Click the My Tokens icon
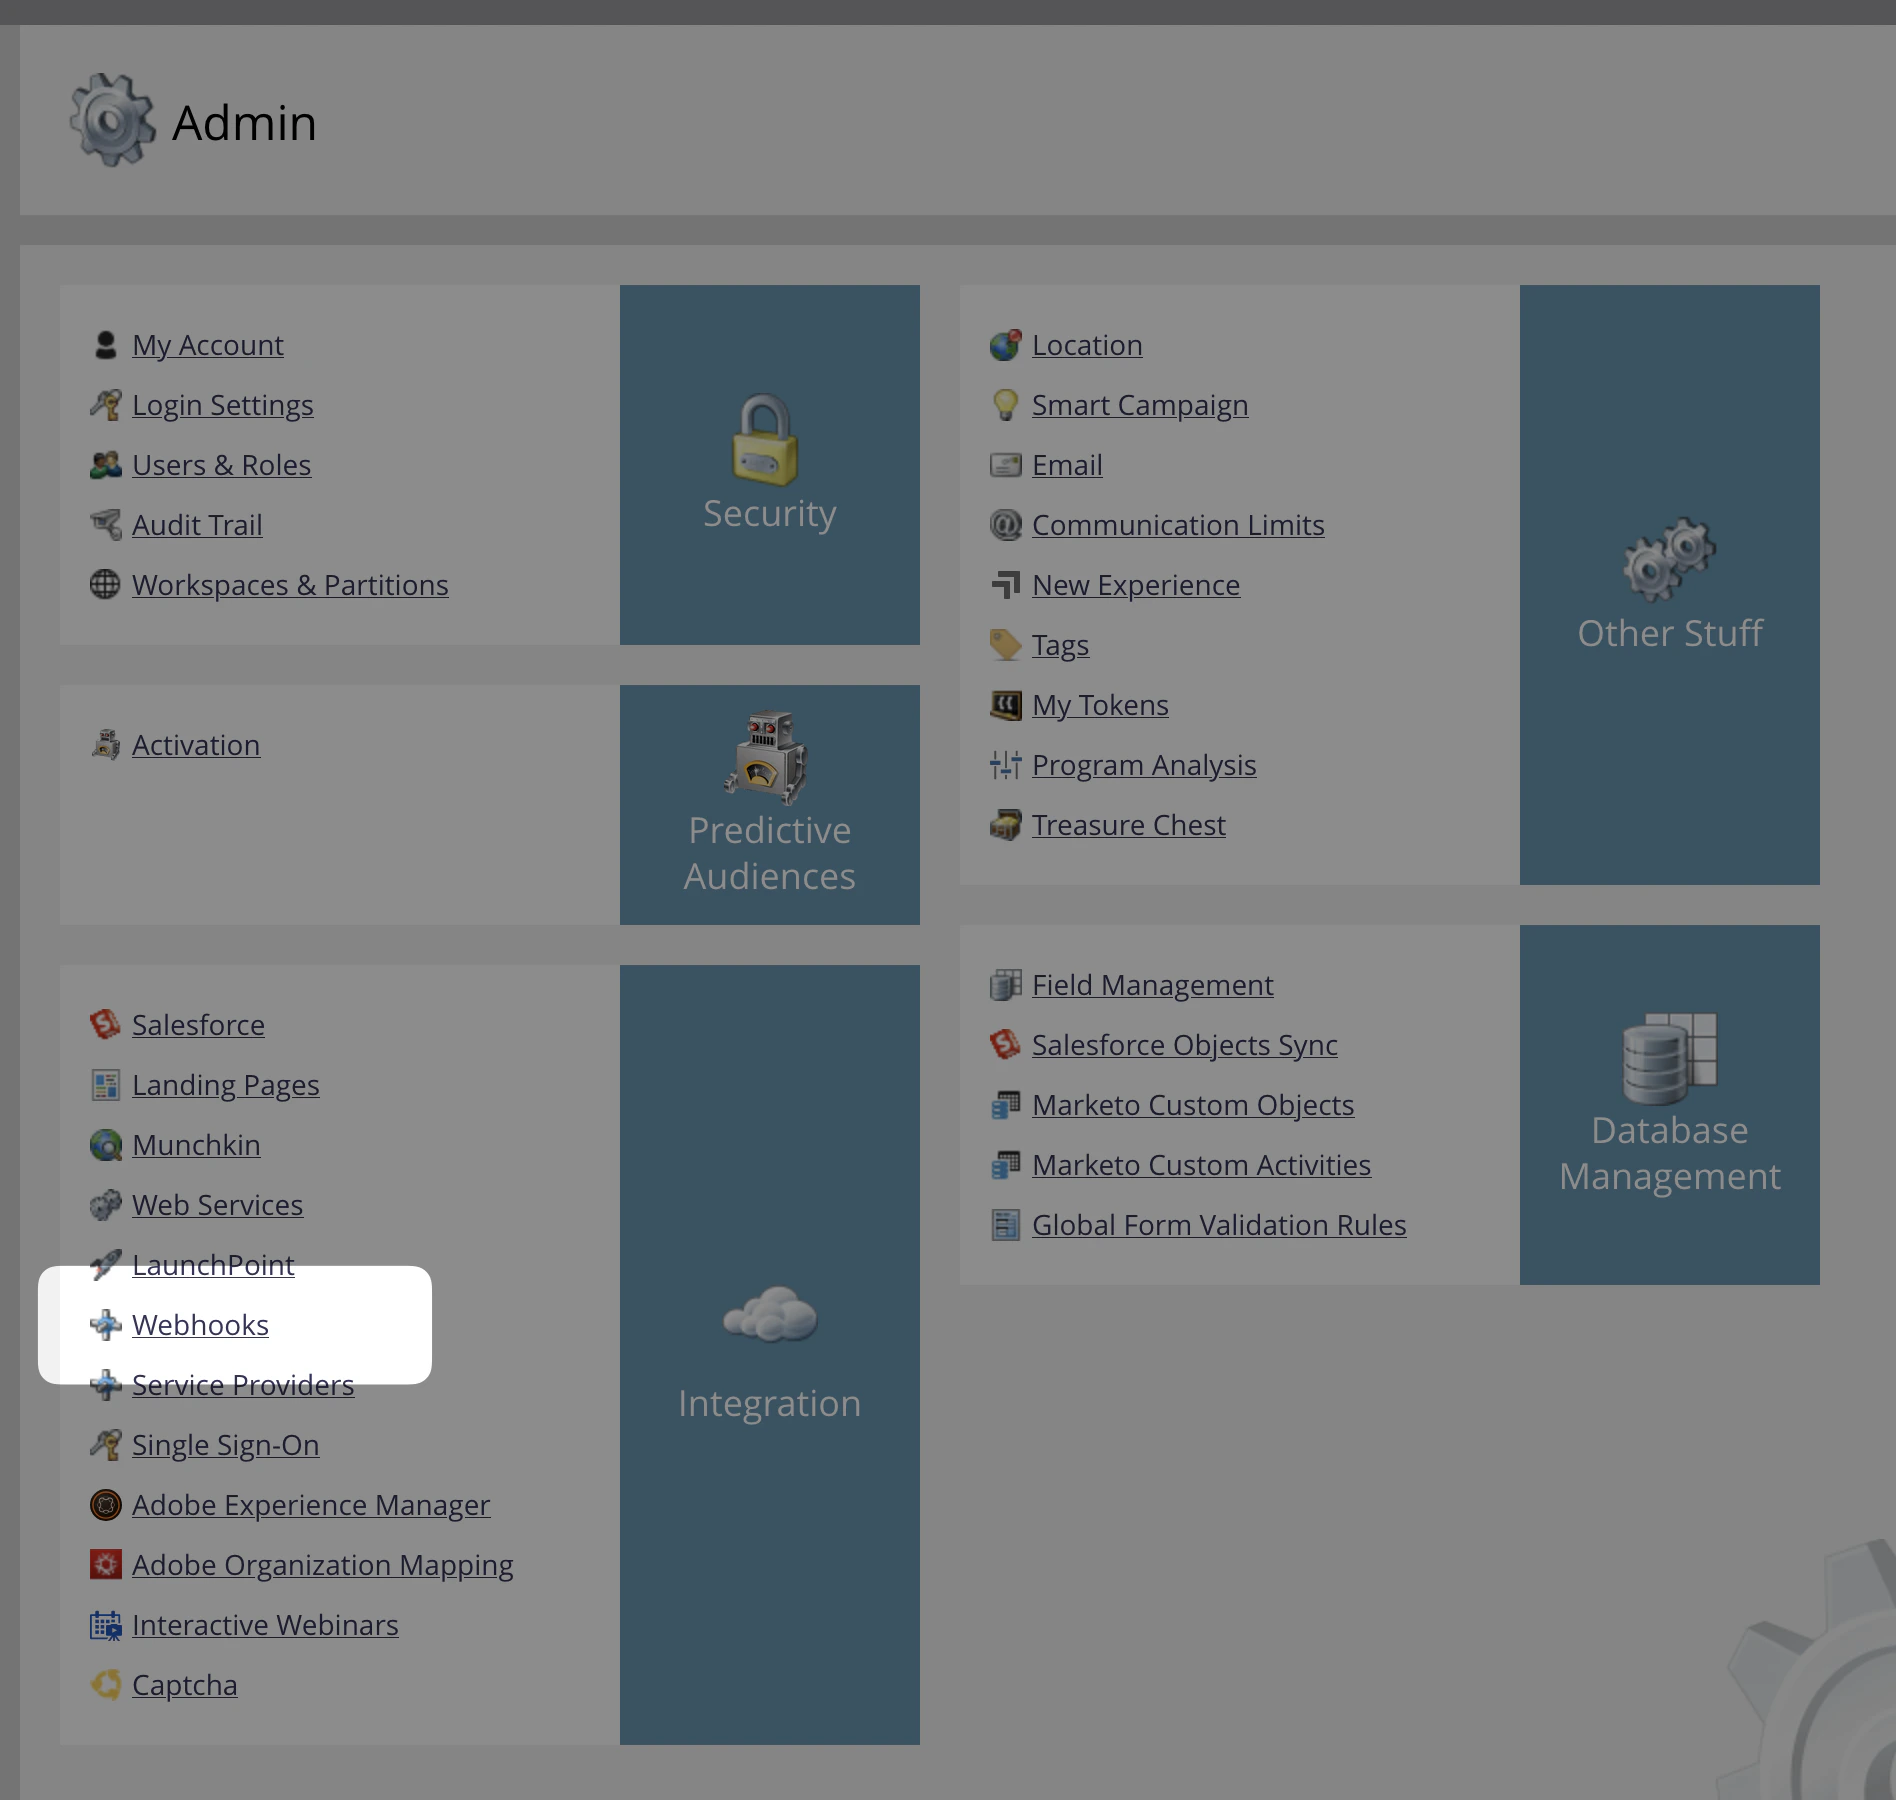Image resolution: width=1896 pixels, height=1800 pixels. 1005,705
